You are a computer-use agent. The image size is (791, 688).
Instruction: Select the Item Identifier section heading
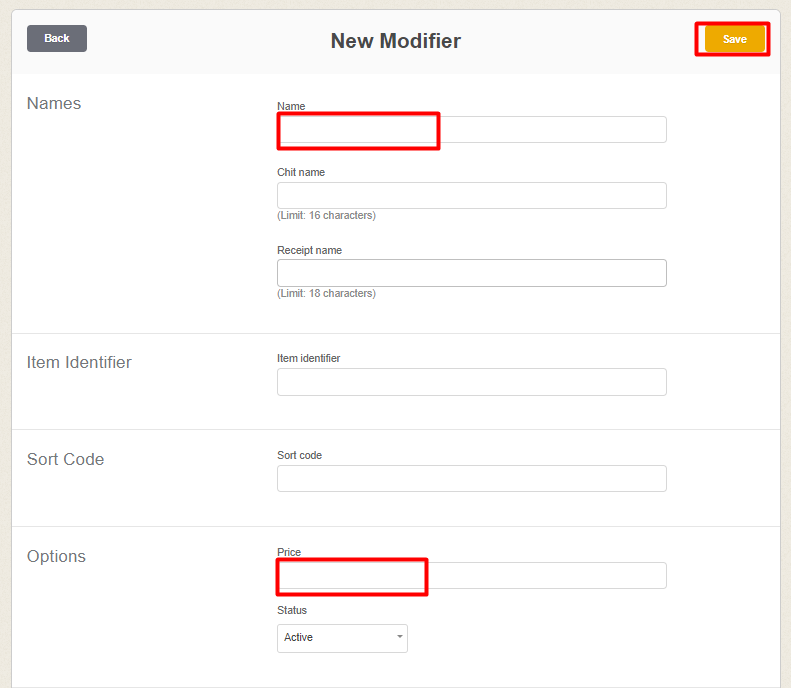[x=79, y=363]
